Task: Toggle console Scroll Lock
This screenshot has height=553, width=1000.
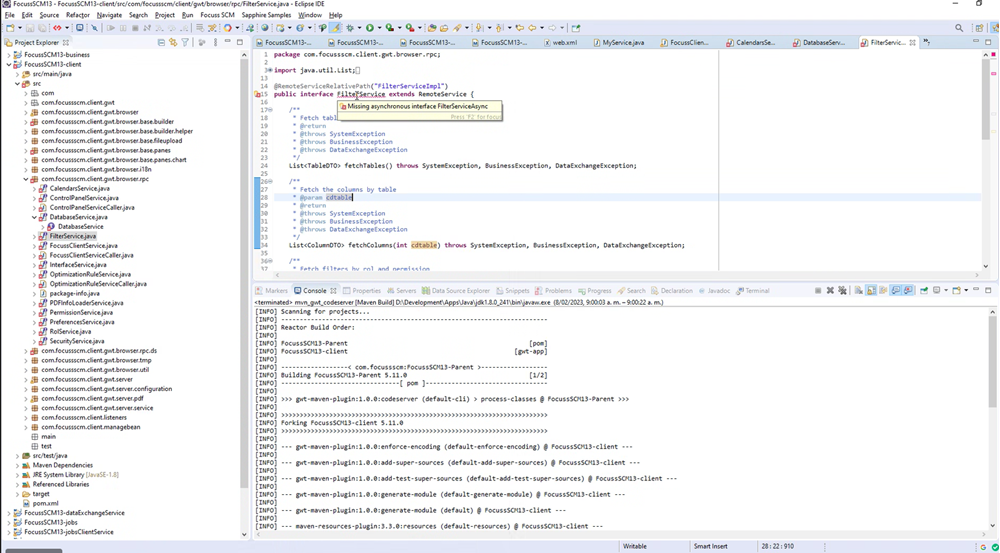Action: pyautogui.click(x=871, y=290)
